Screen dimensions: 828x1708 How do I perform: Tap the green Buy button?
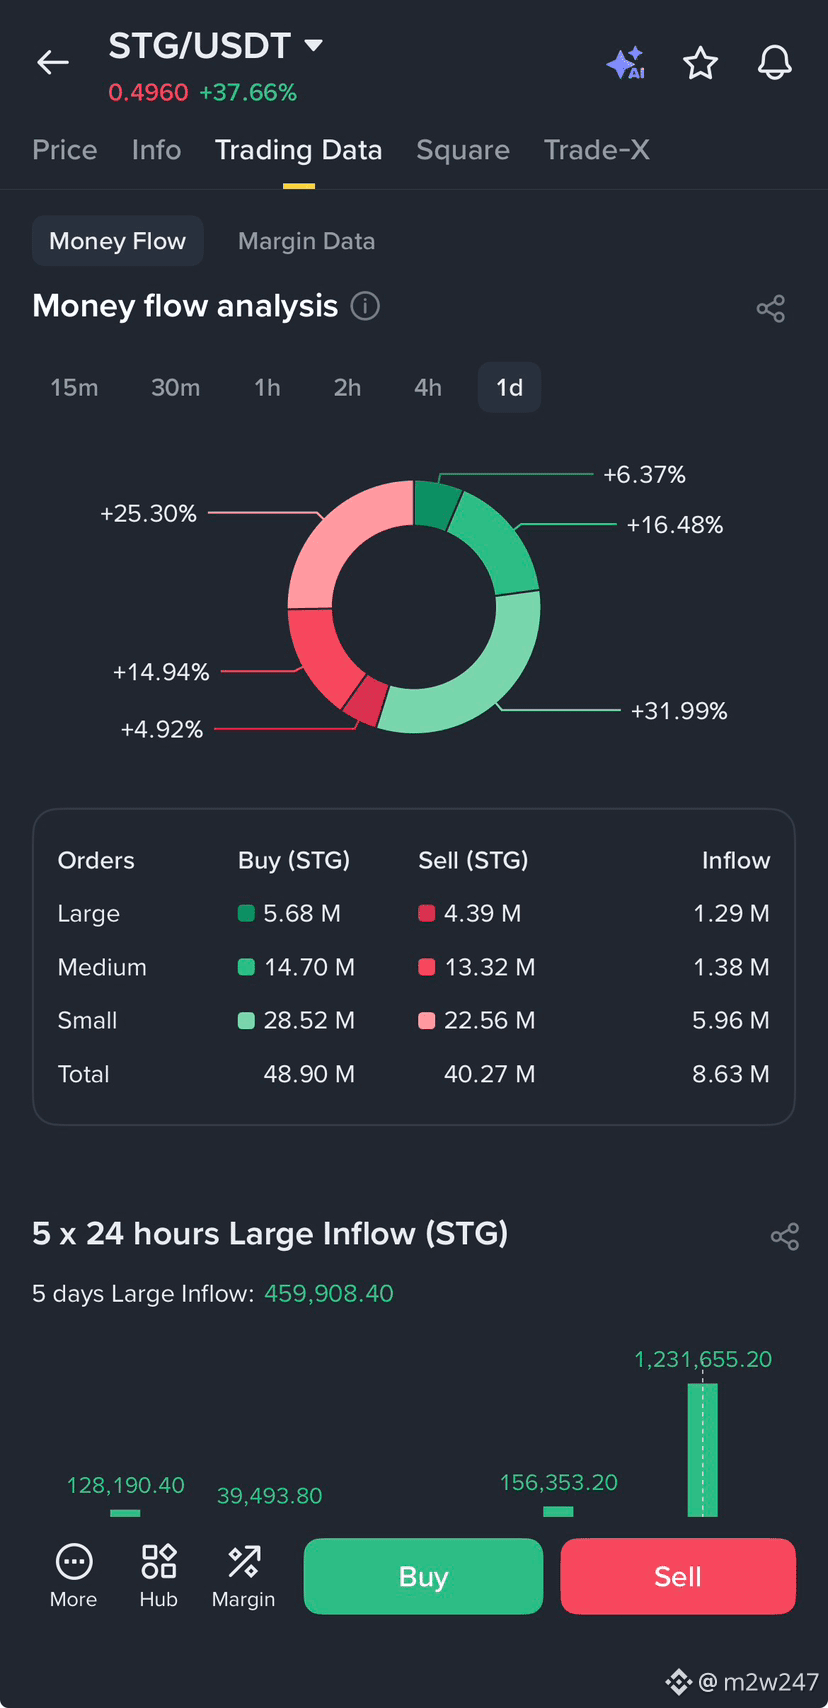423,1576
